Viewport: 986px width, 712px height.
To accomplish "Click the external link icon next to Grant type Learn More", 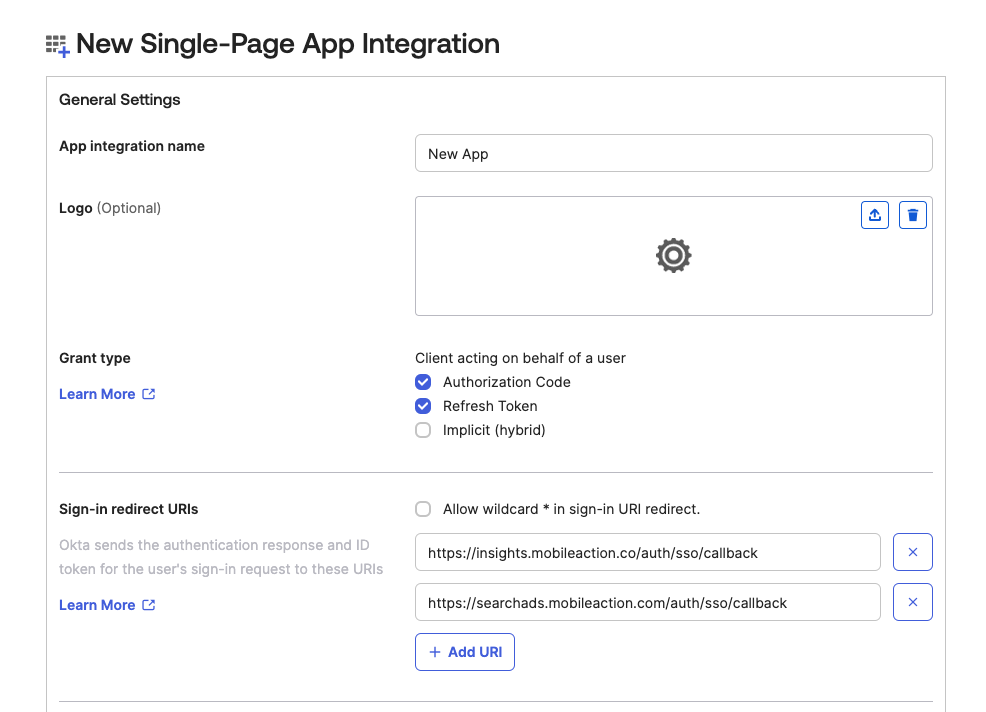I will point(148,393).
